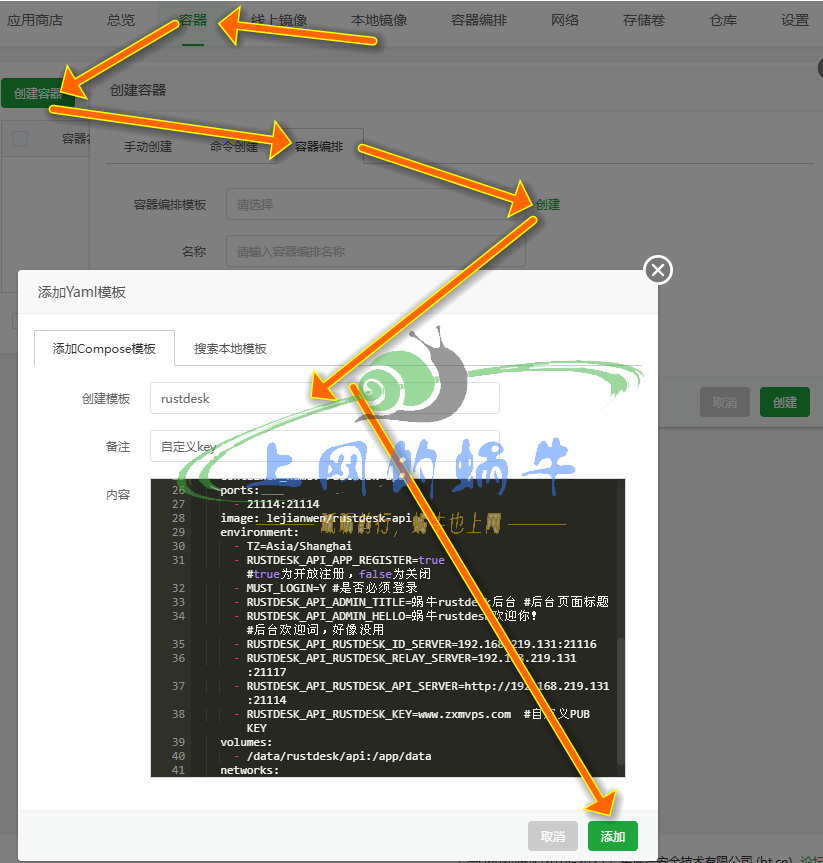This screenshot has width=823, height=863.
Task: Switch to the 总览 tab
Action: [121, 20]
